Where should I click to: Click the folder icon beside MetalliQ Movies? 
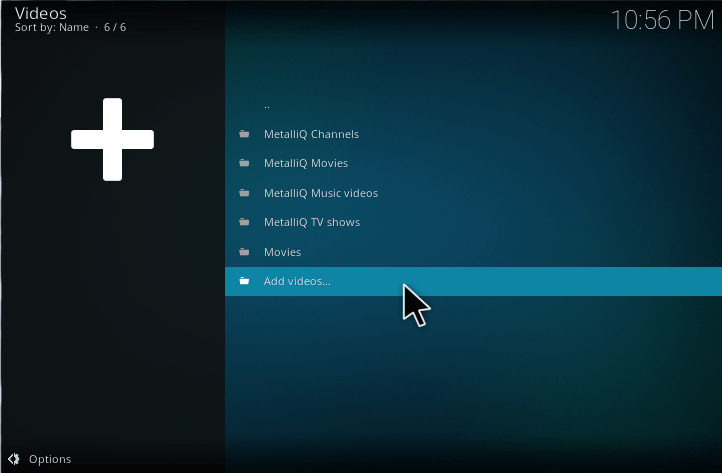pyautogui.click(x=244, y=163)
